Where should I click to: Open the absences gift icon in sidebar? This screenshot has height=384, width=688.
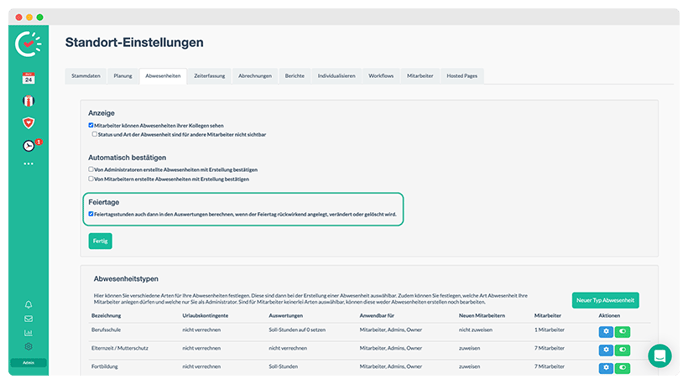point(29,101)
